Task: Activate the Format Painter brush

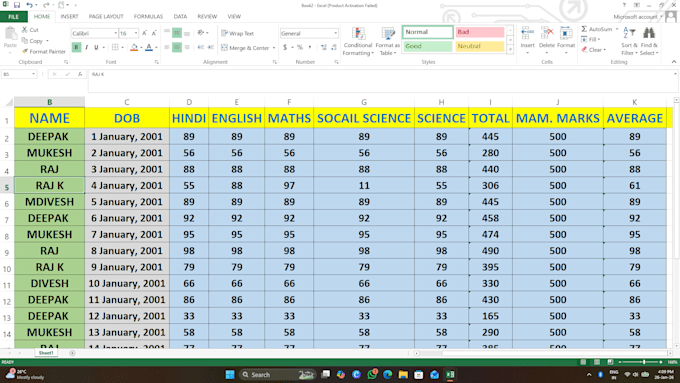Action: [x=25, y=51]
